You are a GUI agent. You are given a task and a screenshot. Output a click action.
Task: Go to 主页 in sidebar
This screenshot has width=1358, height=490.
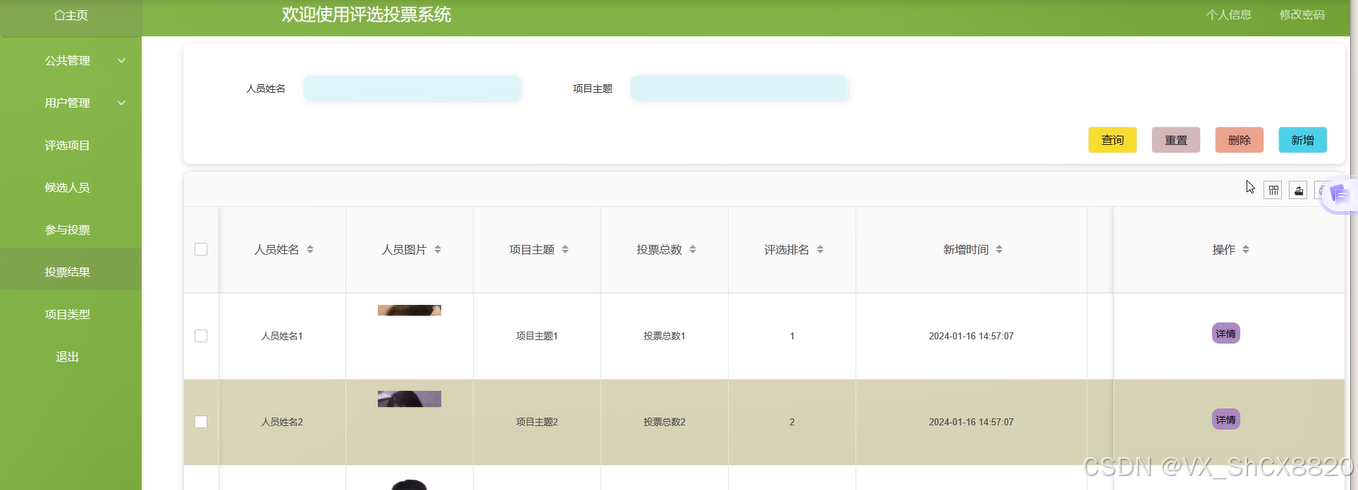[71, 16]
